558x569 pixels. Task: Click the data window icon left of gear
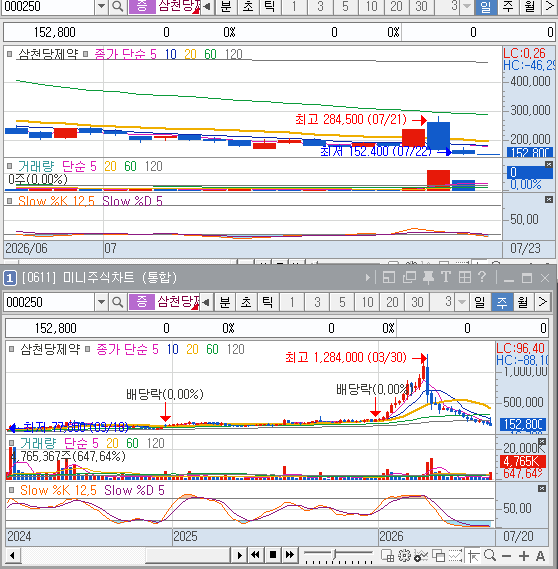point(387,556)
